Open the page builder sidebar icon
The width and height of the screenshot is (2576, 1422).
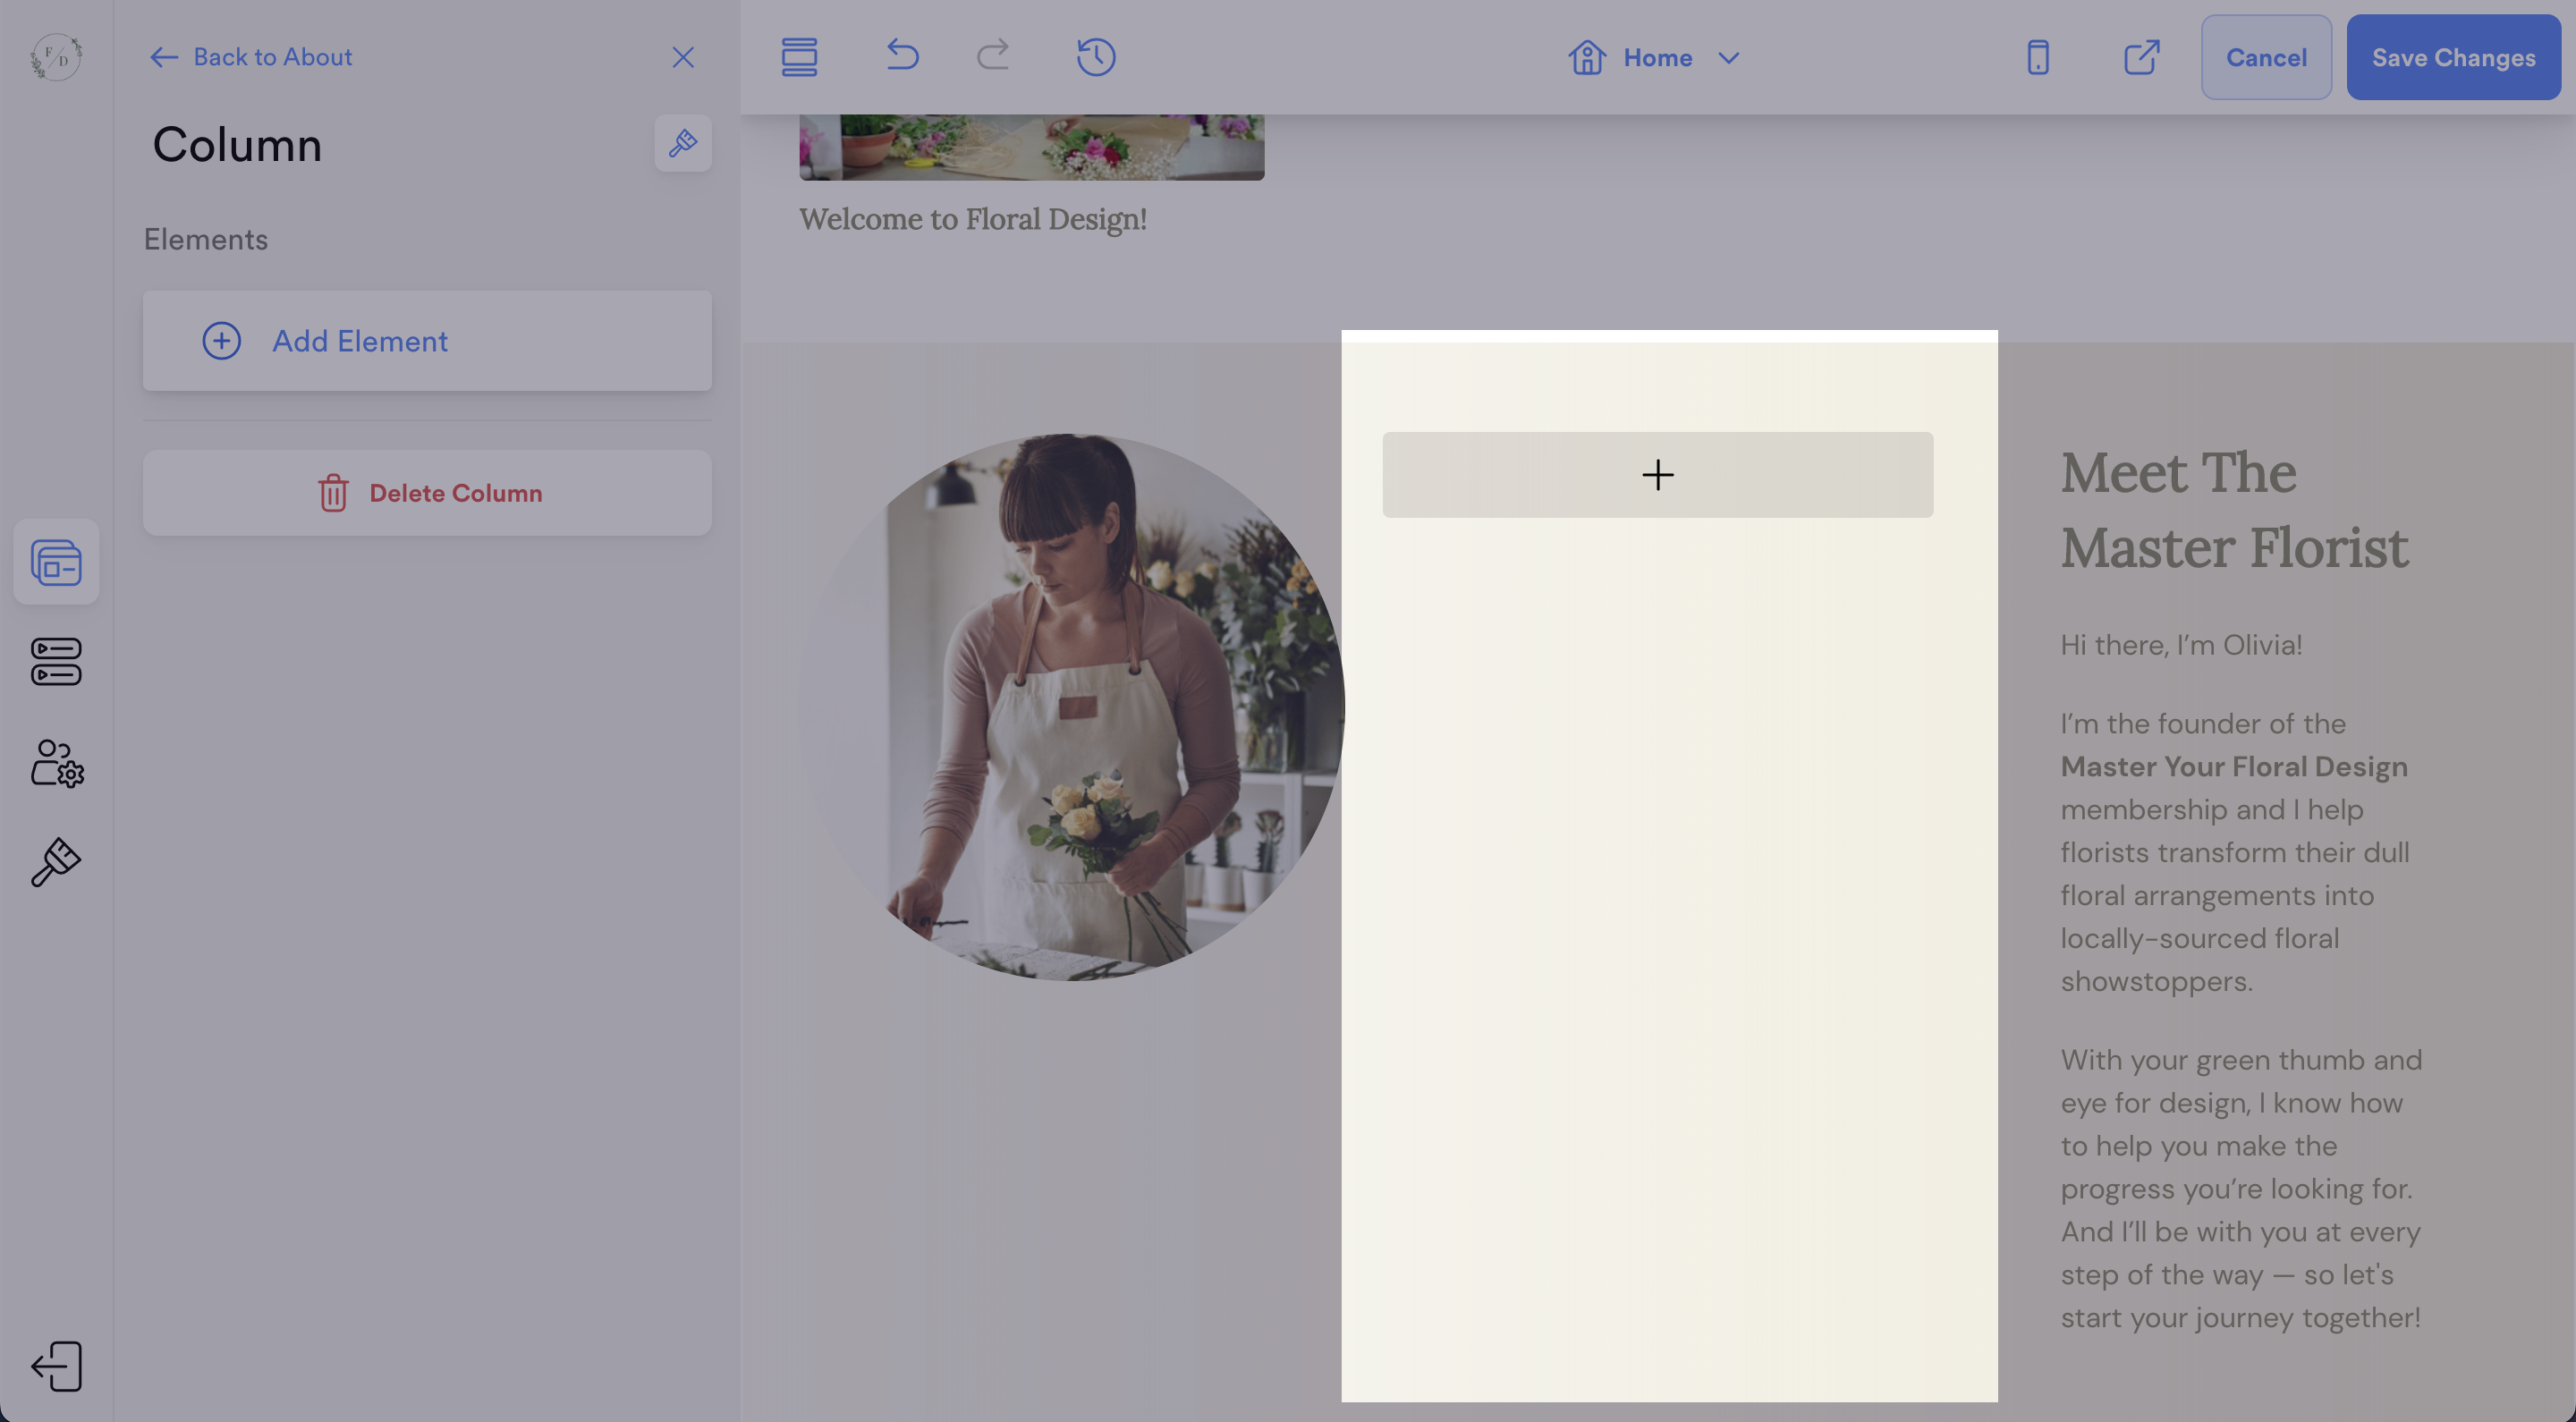coord(56,562)
